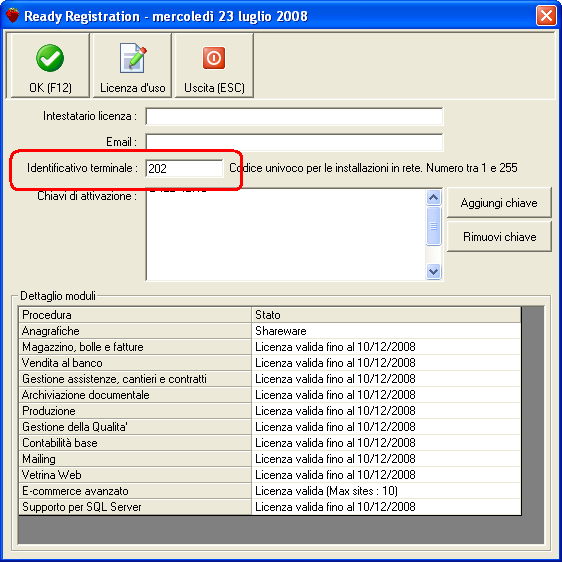Click the Rimuovi chiave button
This screenshot has width=562, height=562.
[x=499, y=237]
